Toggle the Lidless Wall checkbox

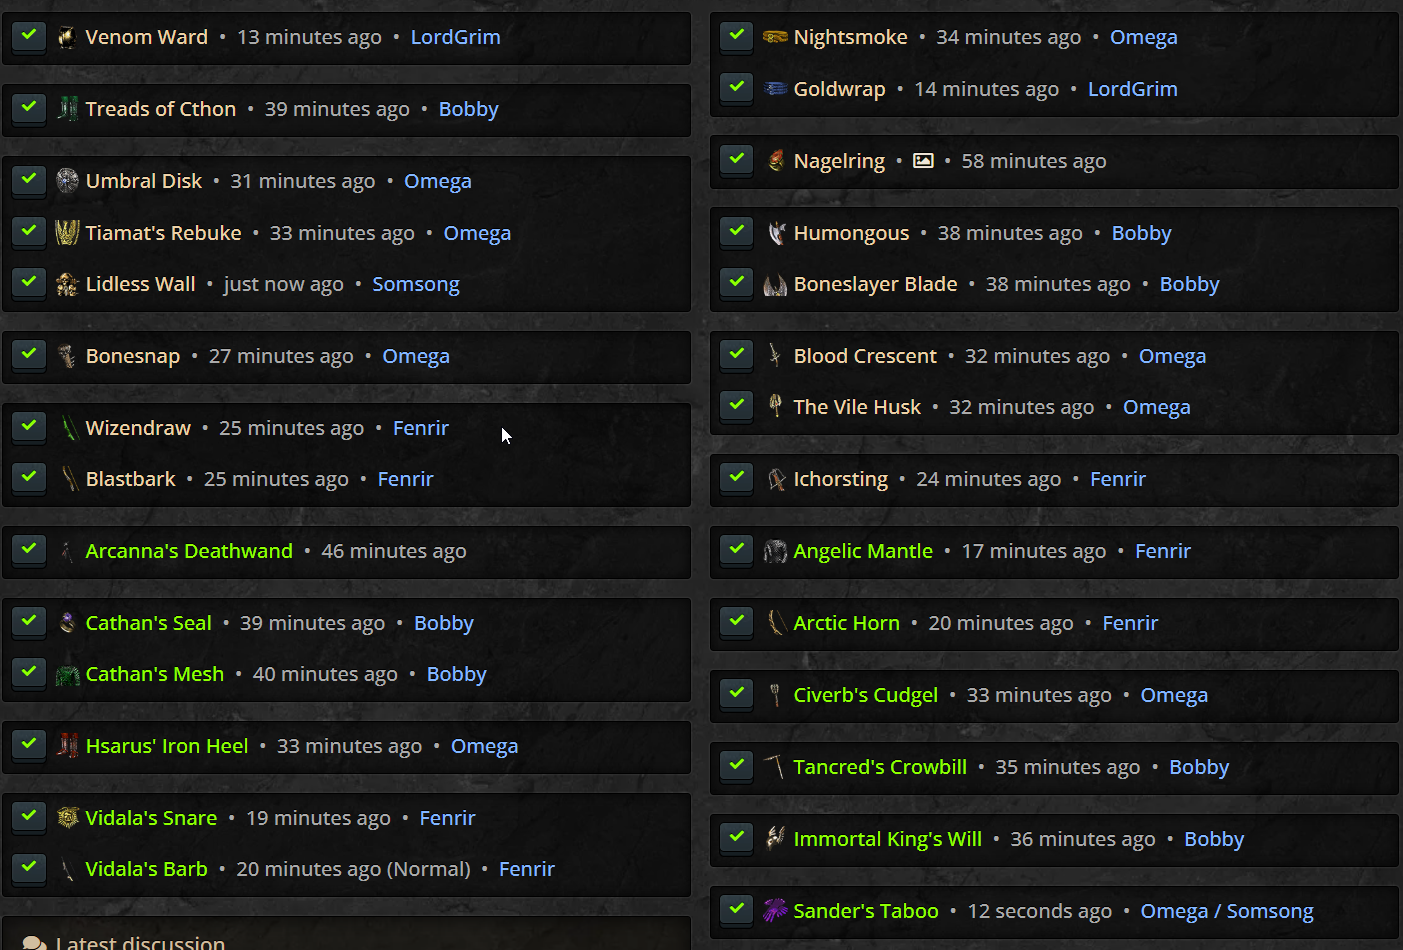pyautogui.click(x=29, y=283)
